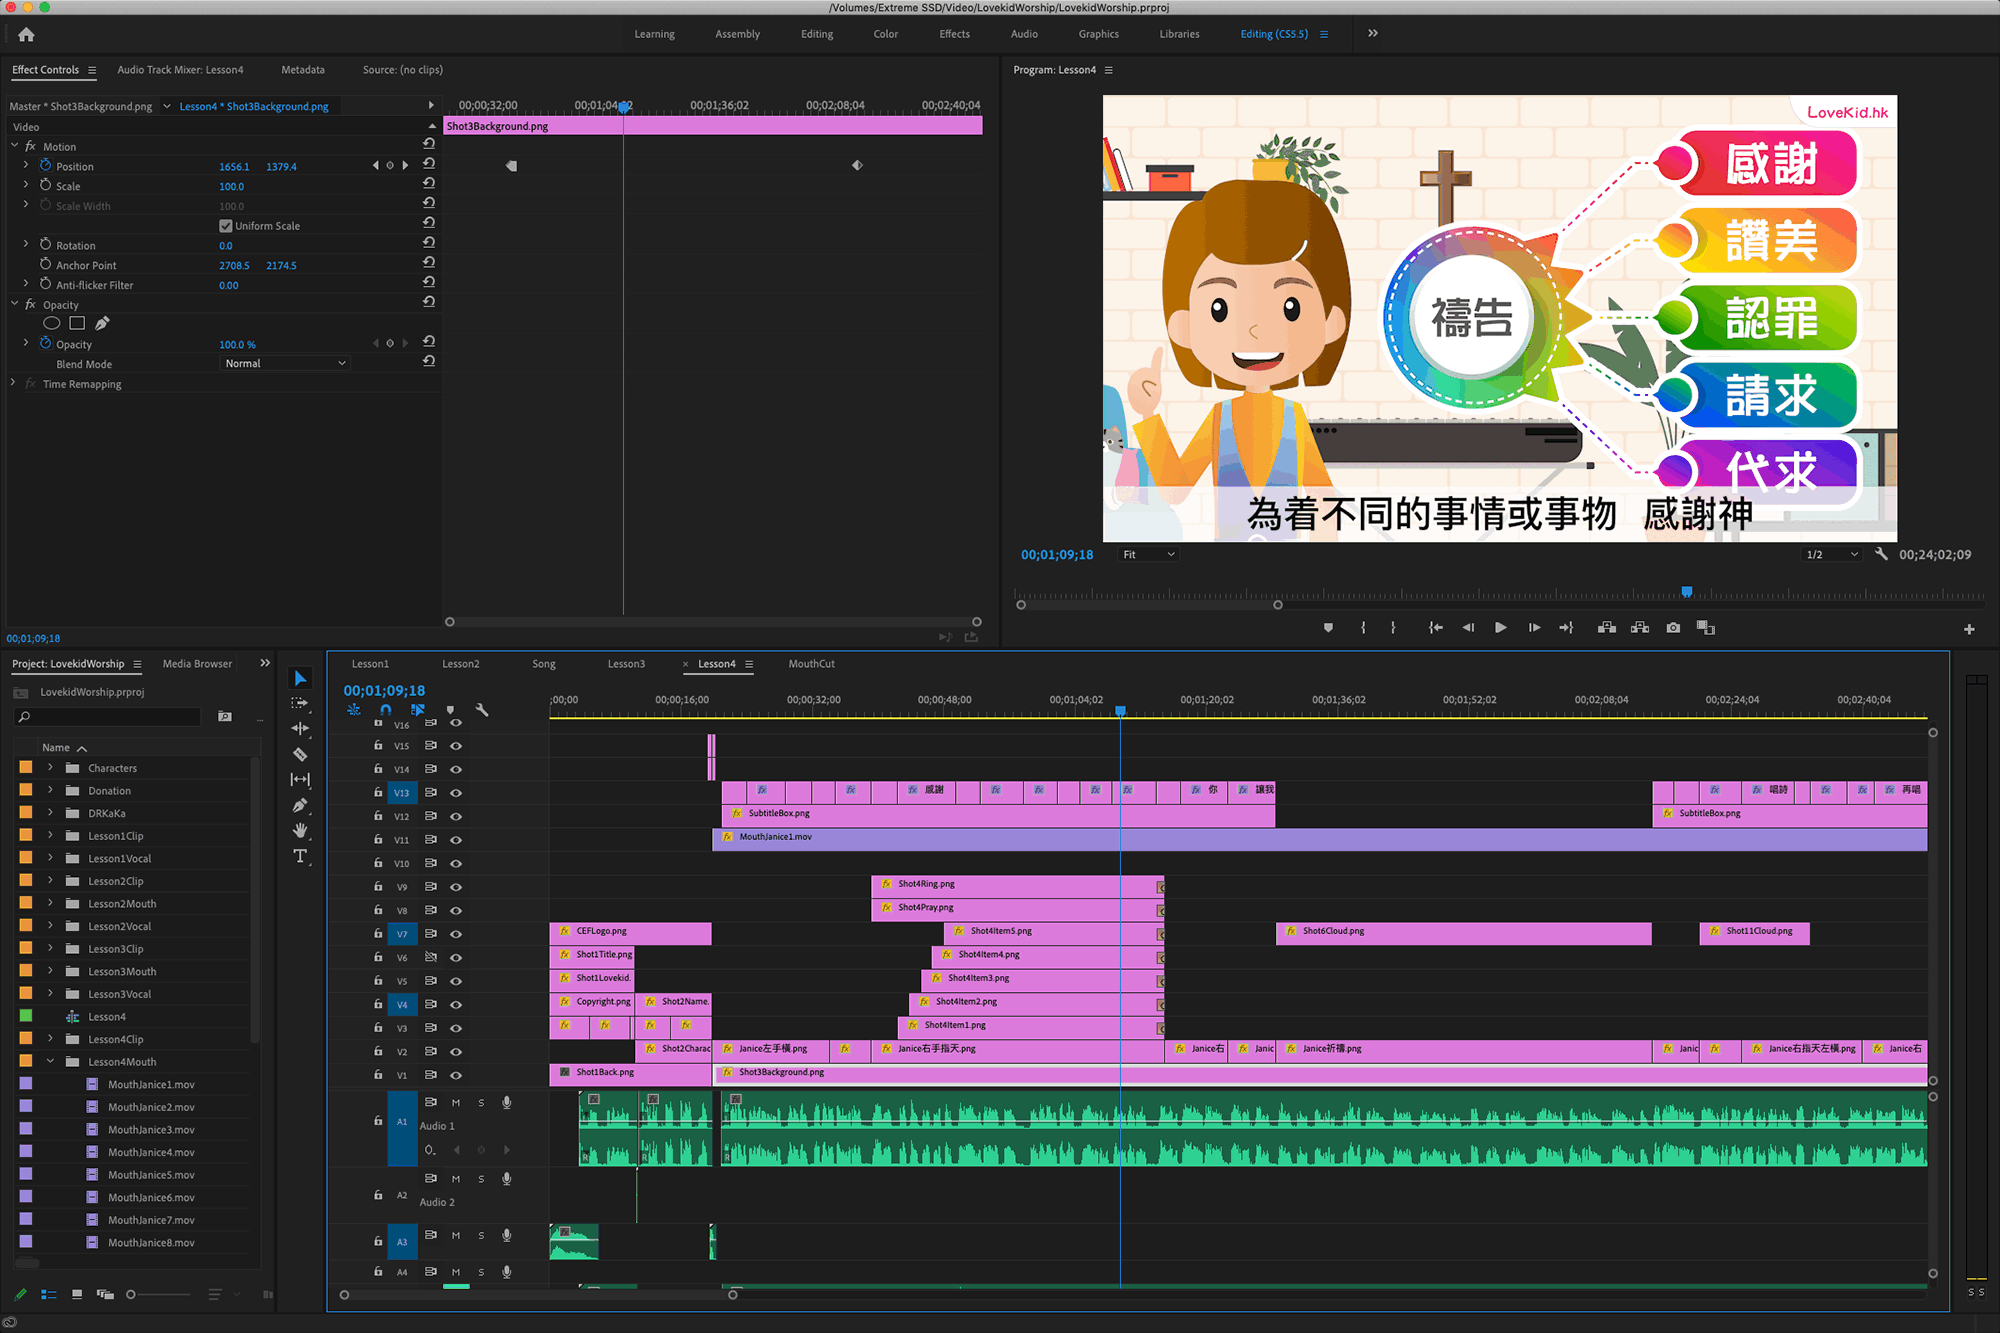Select the Type tool
The width and height of the screenshot is (2000, 1333).
(x=300, y=856)
